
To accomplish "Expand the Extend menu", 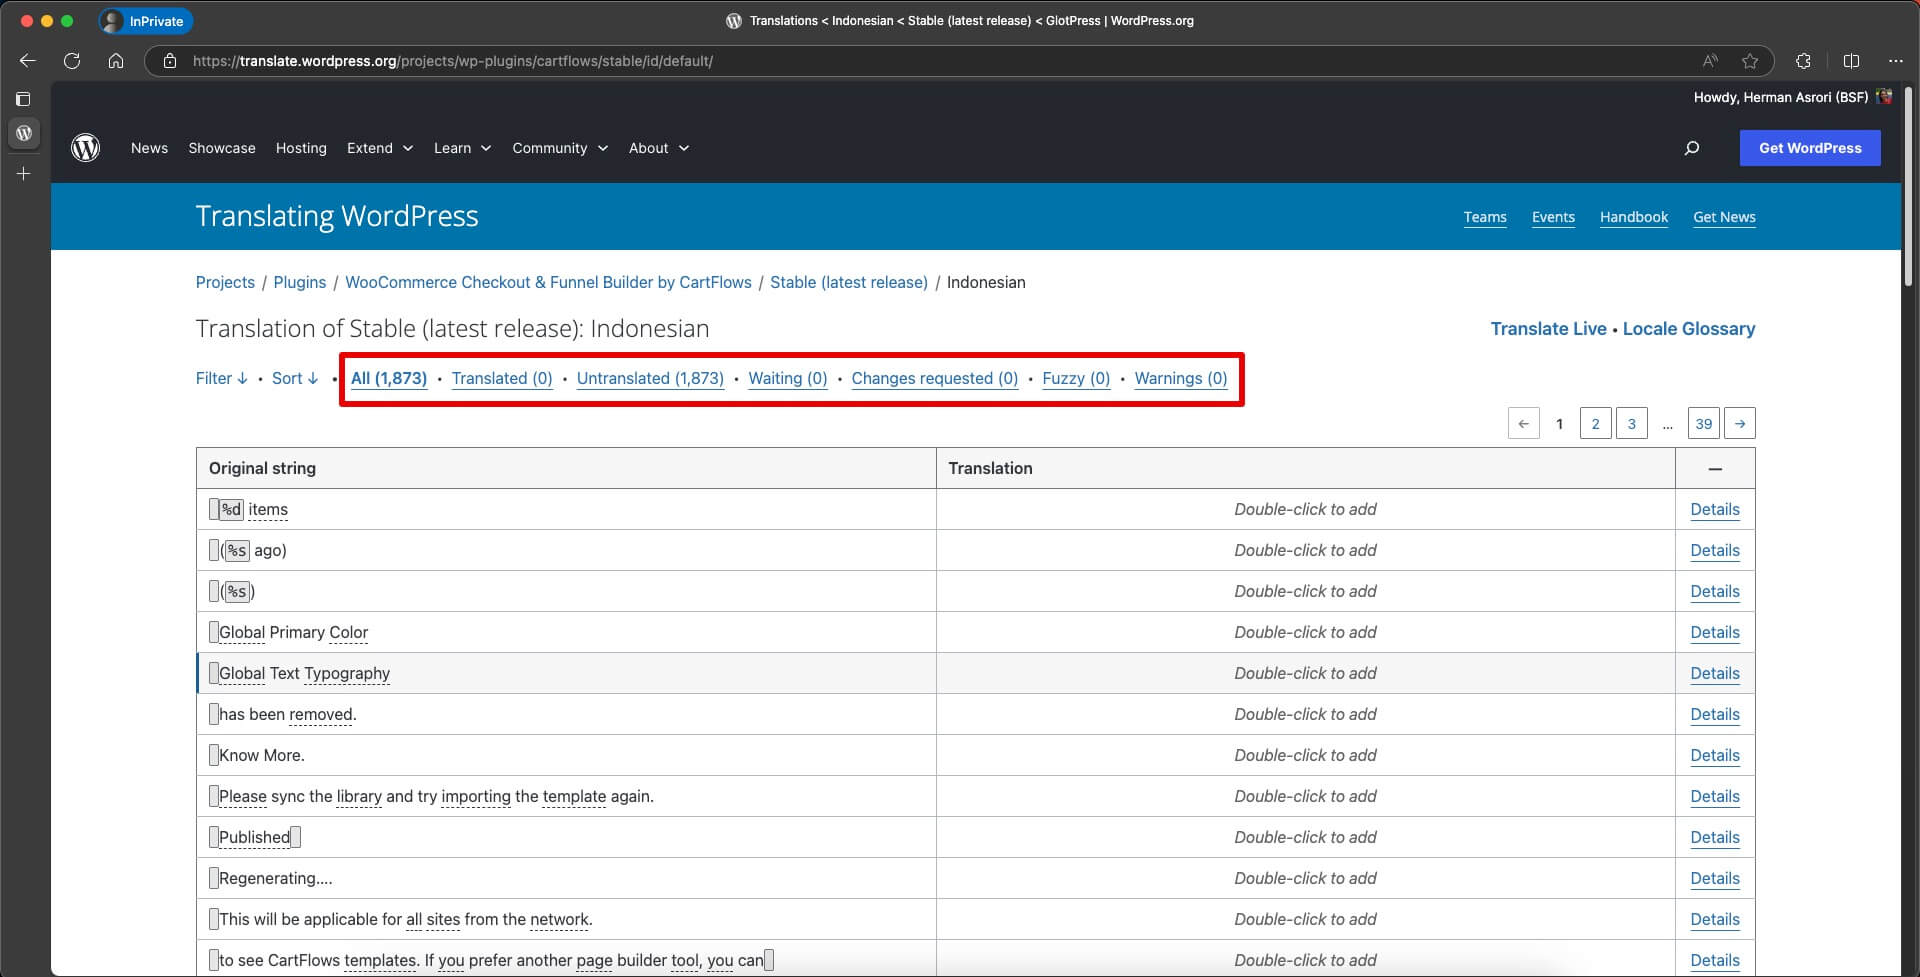I will point(379,148).
